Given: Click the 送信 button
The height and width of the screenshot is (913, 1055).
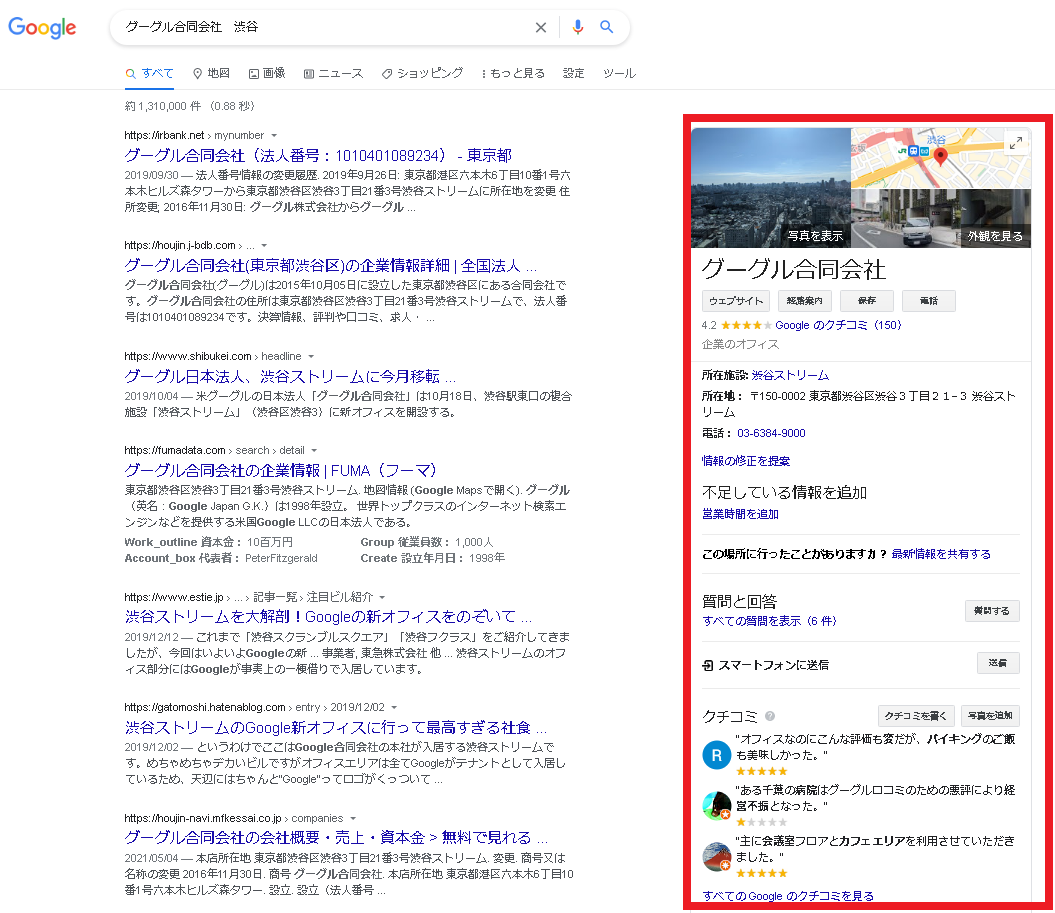Looking at the screenshot, I should tap(998, 663).
